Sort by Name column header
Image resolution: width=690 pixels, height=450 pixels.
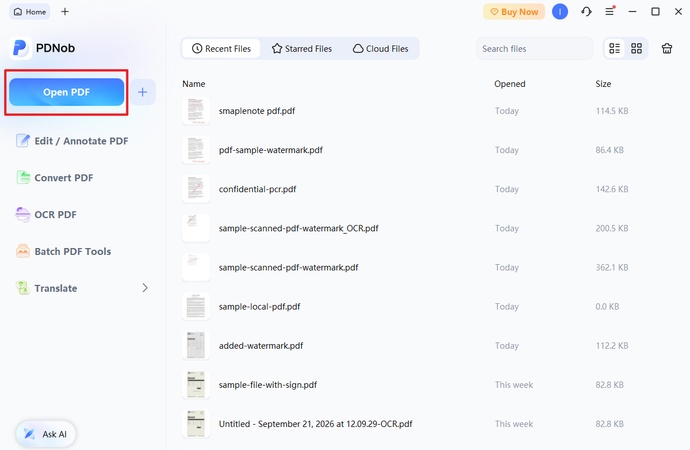[194, 84]
